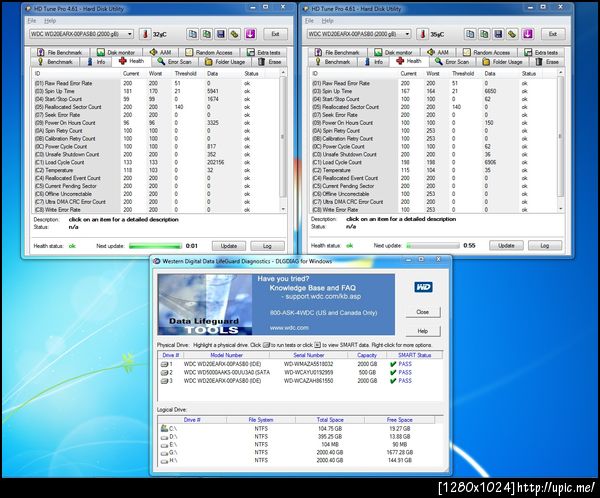Click drive 3 icon in Physical Drive list
This screenshot has height=498, width=600.
coord(164,381)
